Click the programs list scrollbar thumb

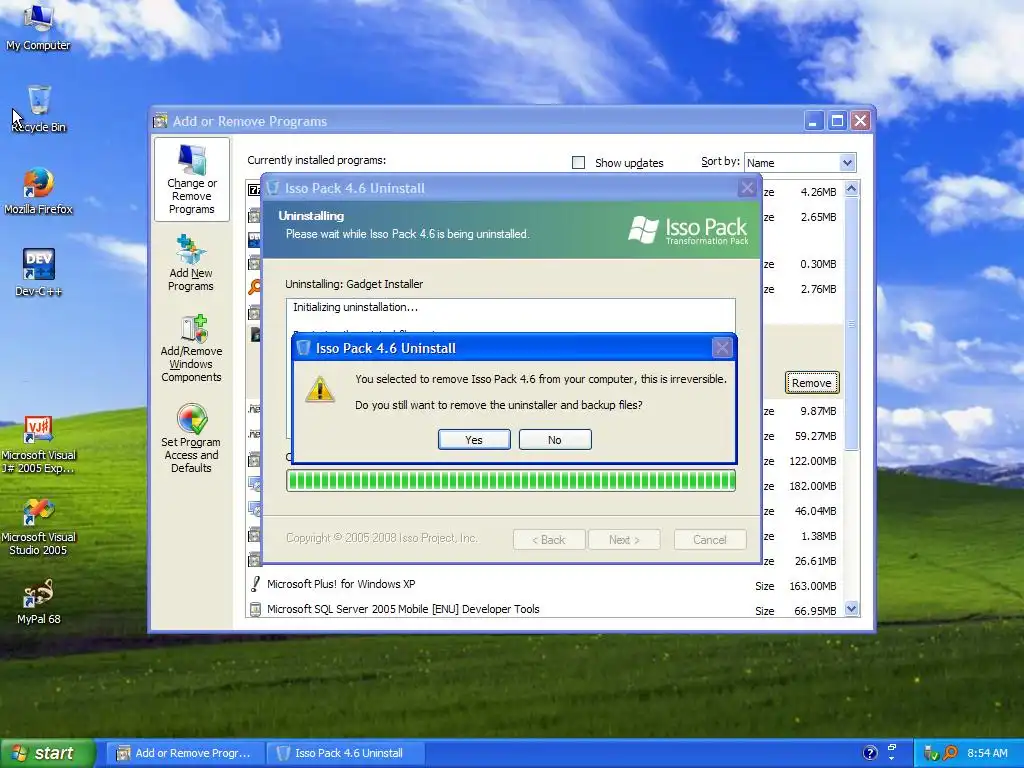point(851,323)
